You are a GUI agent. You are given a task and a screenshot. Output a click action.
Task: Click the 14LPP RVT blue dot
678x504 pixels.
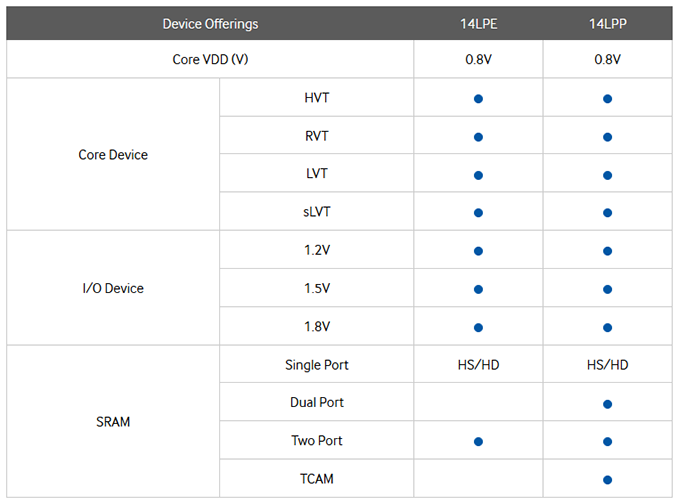(x=607, y=136)
